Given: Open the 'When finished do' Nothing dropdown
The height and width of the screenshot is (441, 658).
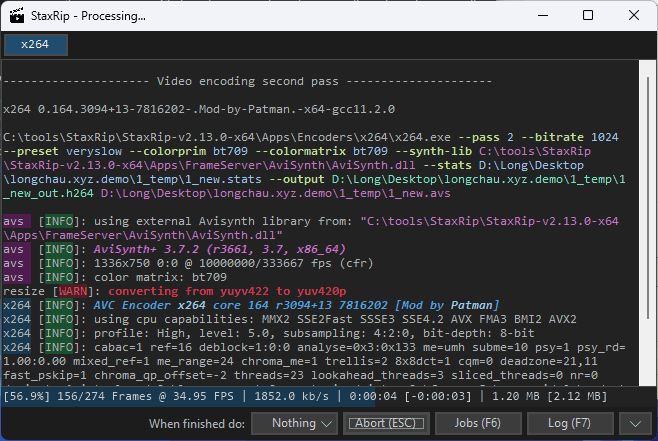Looking at the screenshot, I should (295, 423).
